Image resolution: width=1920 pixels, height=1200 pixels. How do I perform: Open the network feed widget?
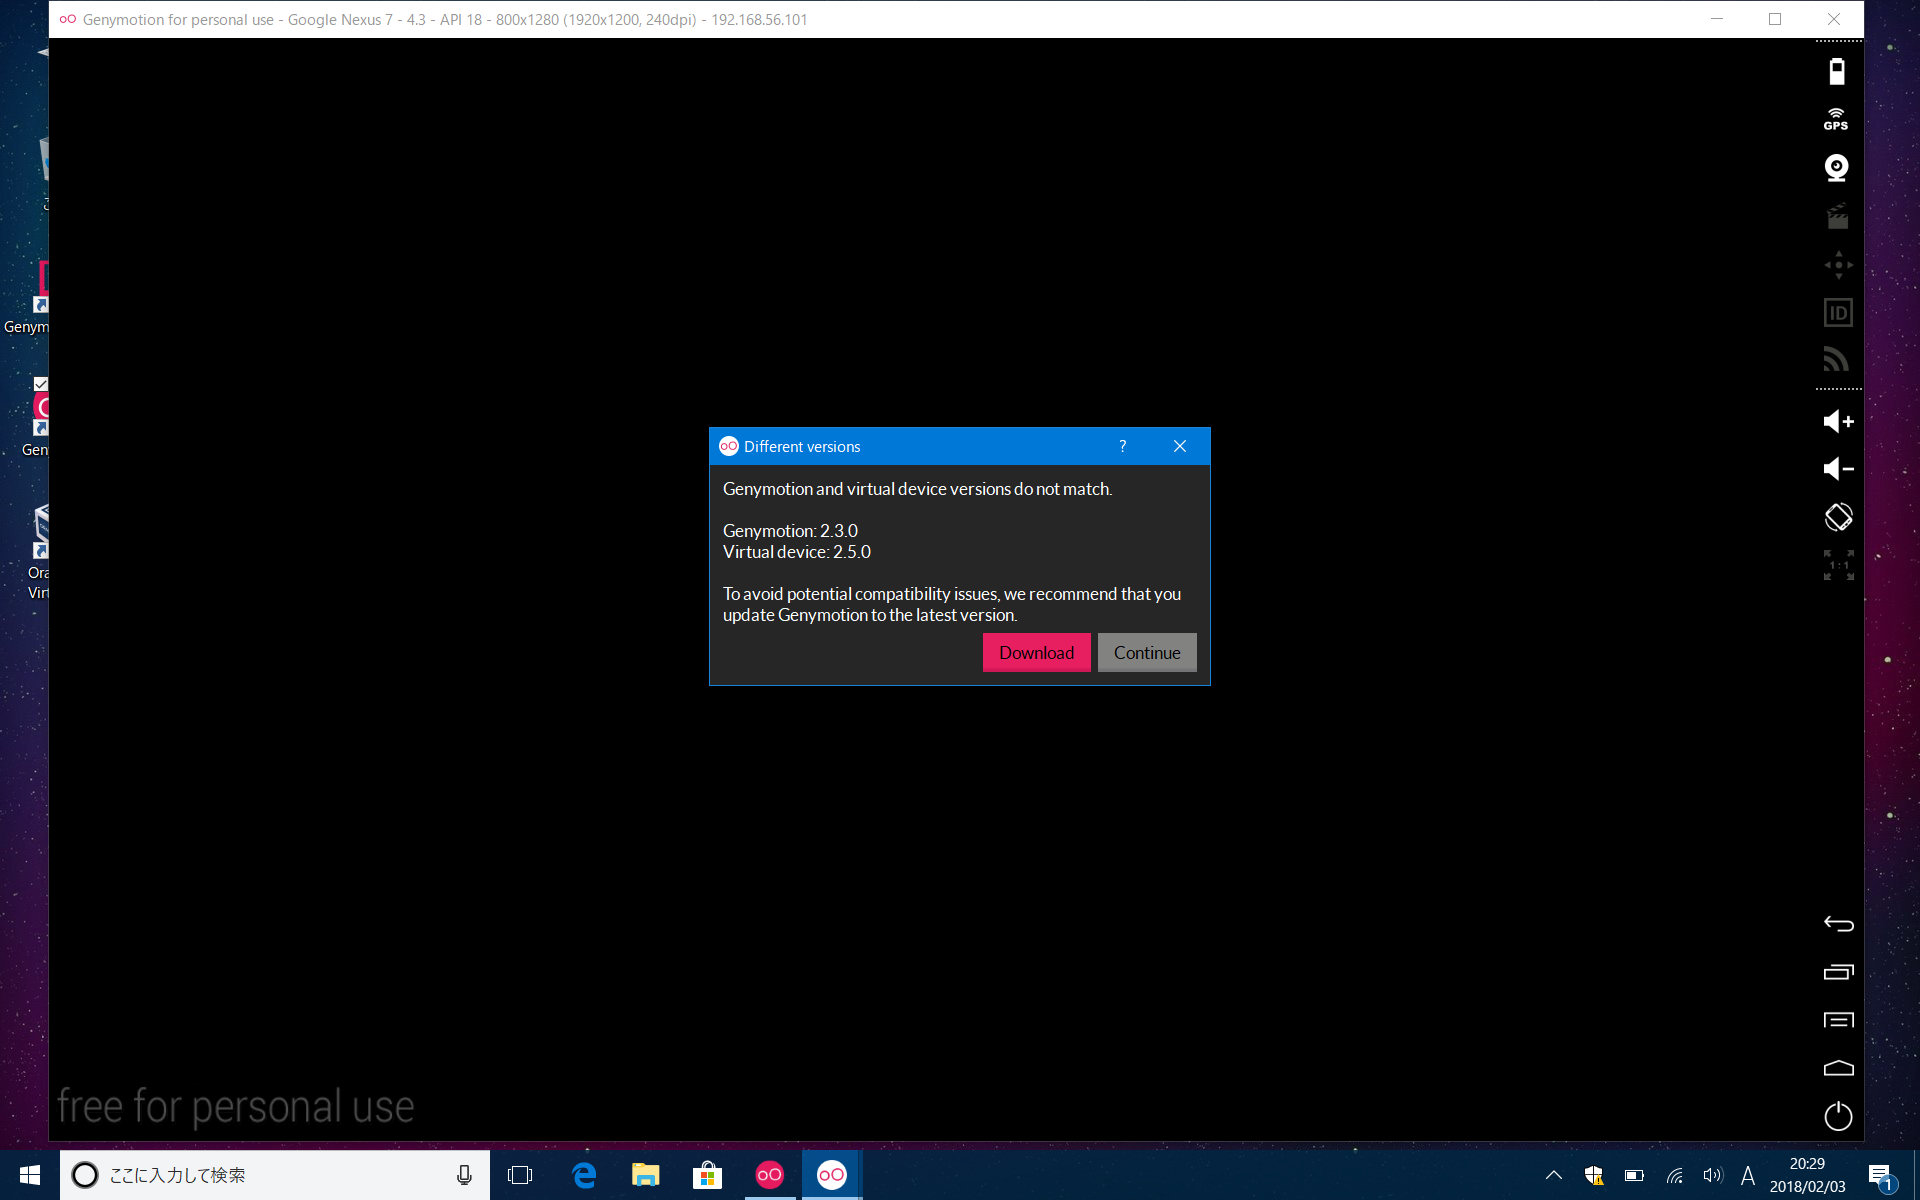pos(1837,359)
